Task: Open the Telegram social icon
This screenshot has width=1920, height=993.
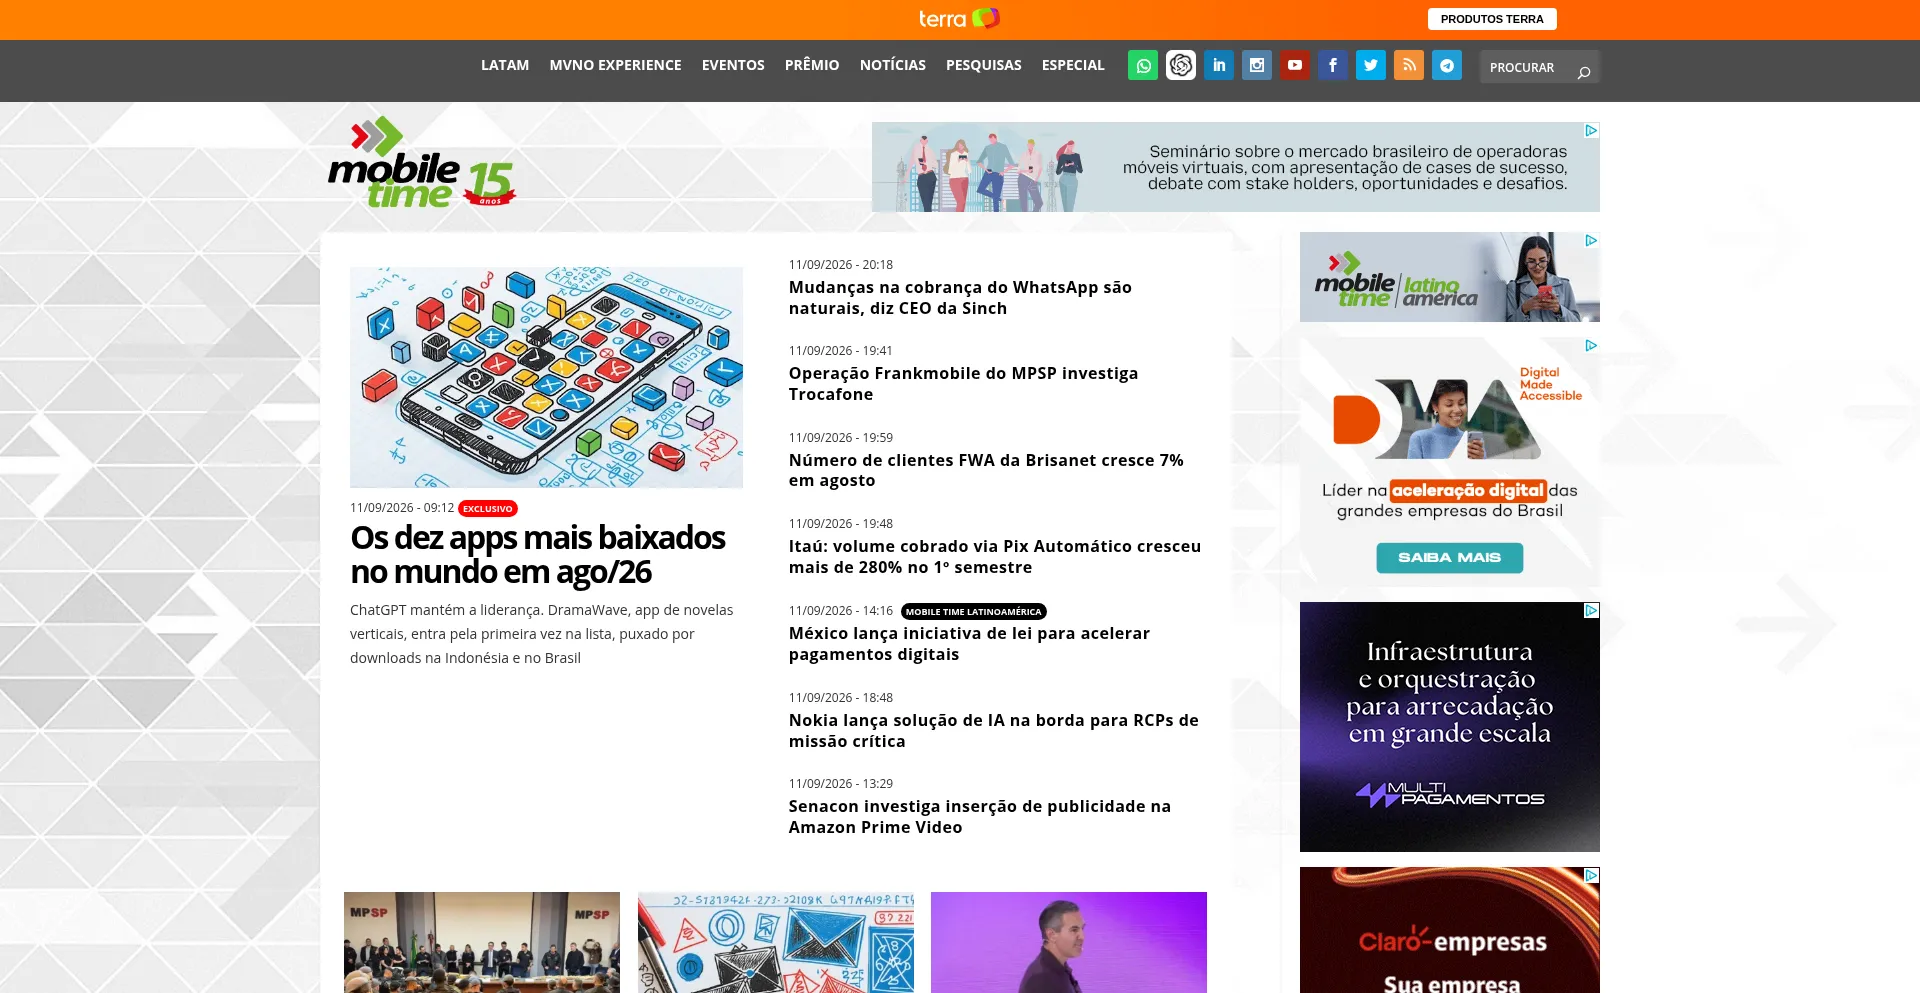Action: click(1447, 66)
